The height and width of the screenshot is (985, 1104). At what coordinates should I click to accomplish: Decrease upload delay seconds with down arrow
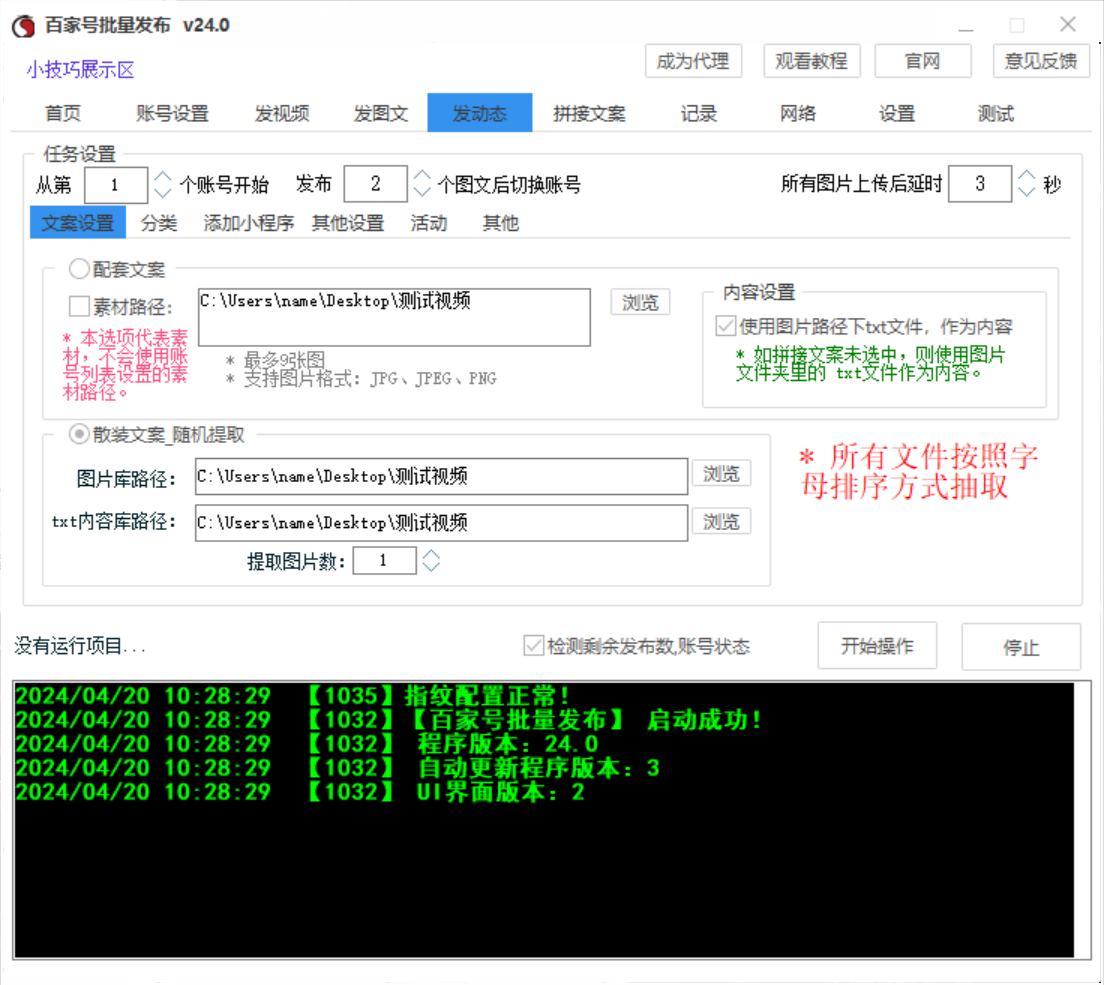(x=1027, y=192)
